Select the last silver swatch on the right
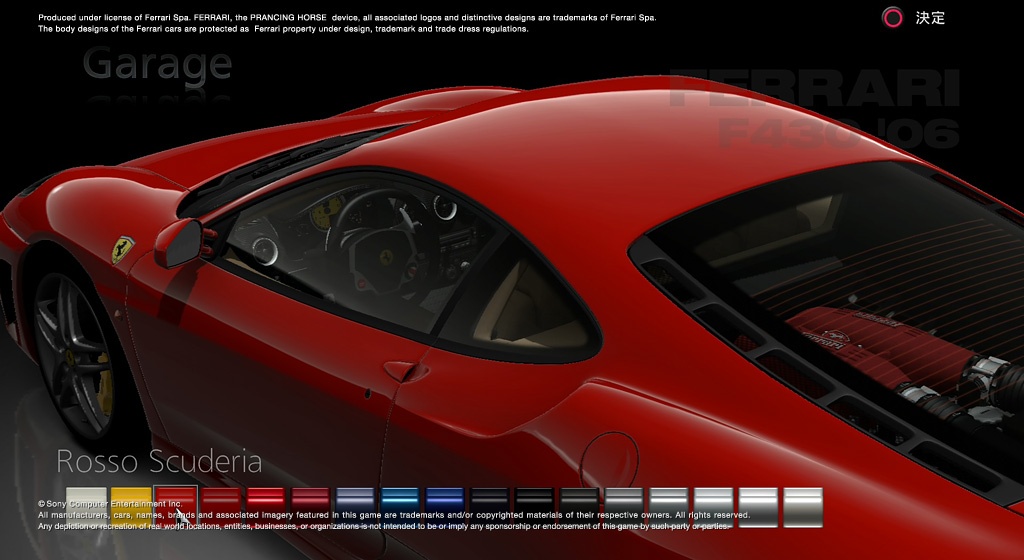Viewport: 1024px width, 560px height. [x=803, y=506]
